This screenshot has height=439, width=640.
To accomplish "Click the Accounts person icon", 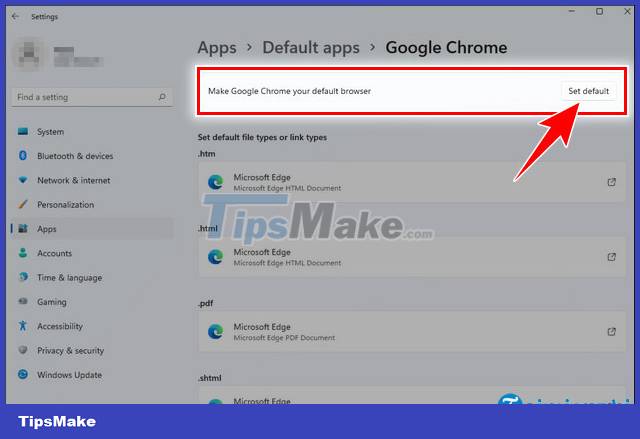I will point(23,253).
